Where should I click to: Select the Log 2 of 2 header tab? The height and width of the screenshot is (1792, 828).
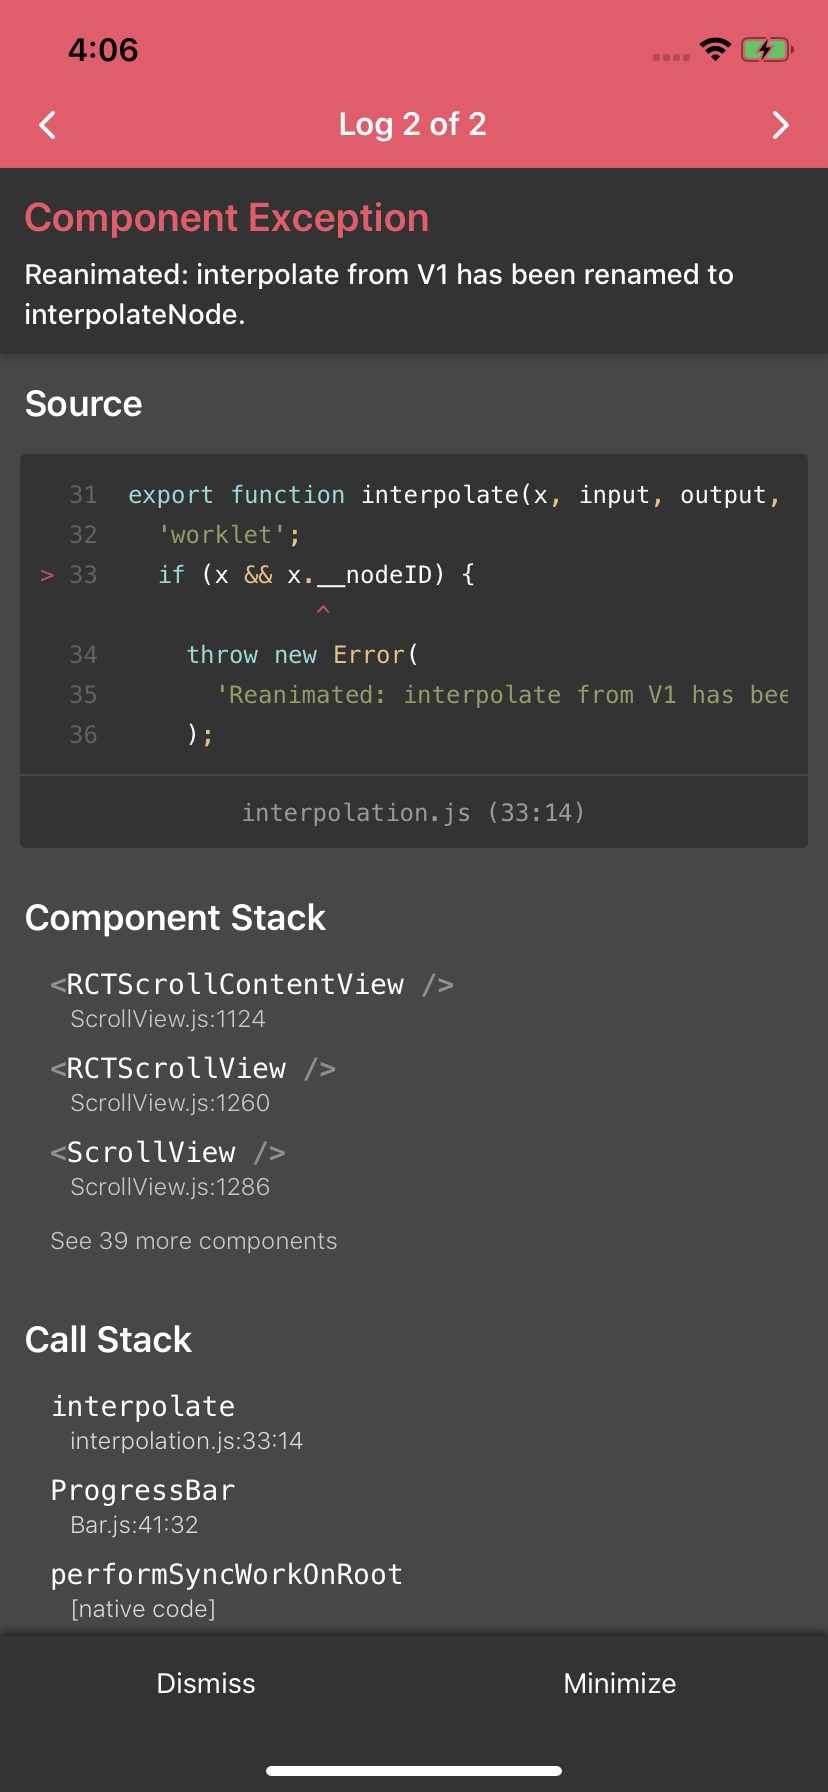click(413, 125)
